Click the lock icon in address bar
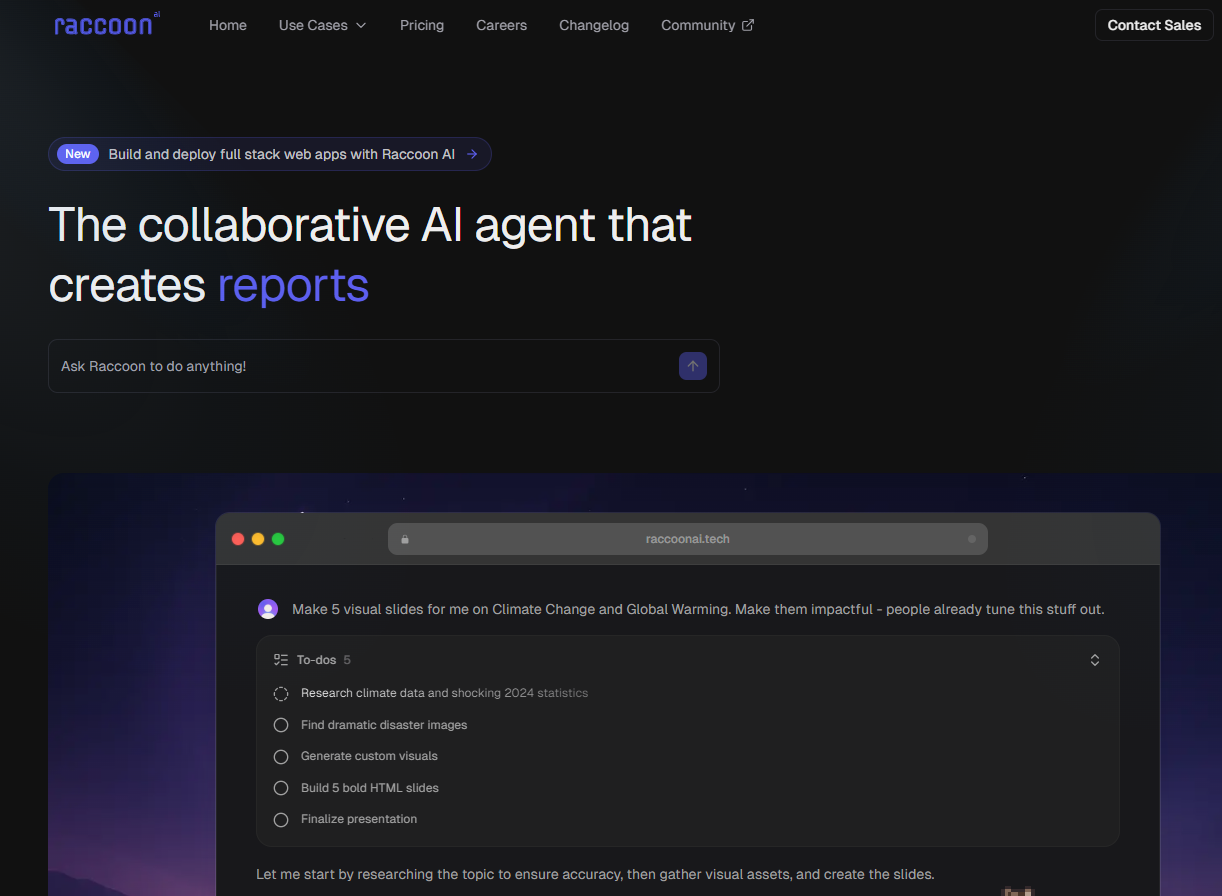This screenshot has width=1222, height=896. [405, 539]
